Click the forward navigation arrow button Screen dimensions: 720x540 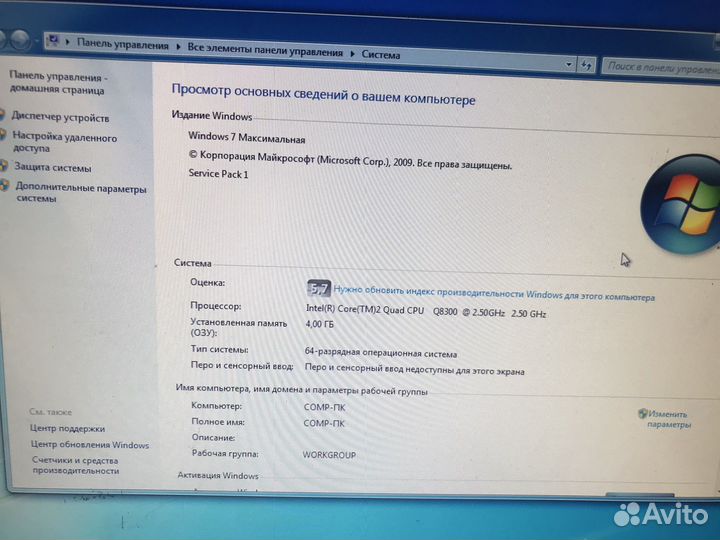(20, 40)
